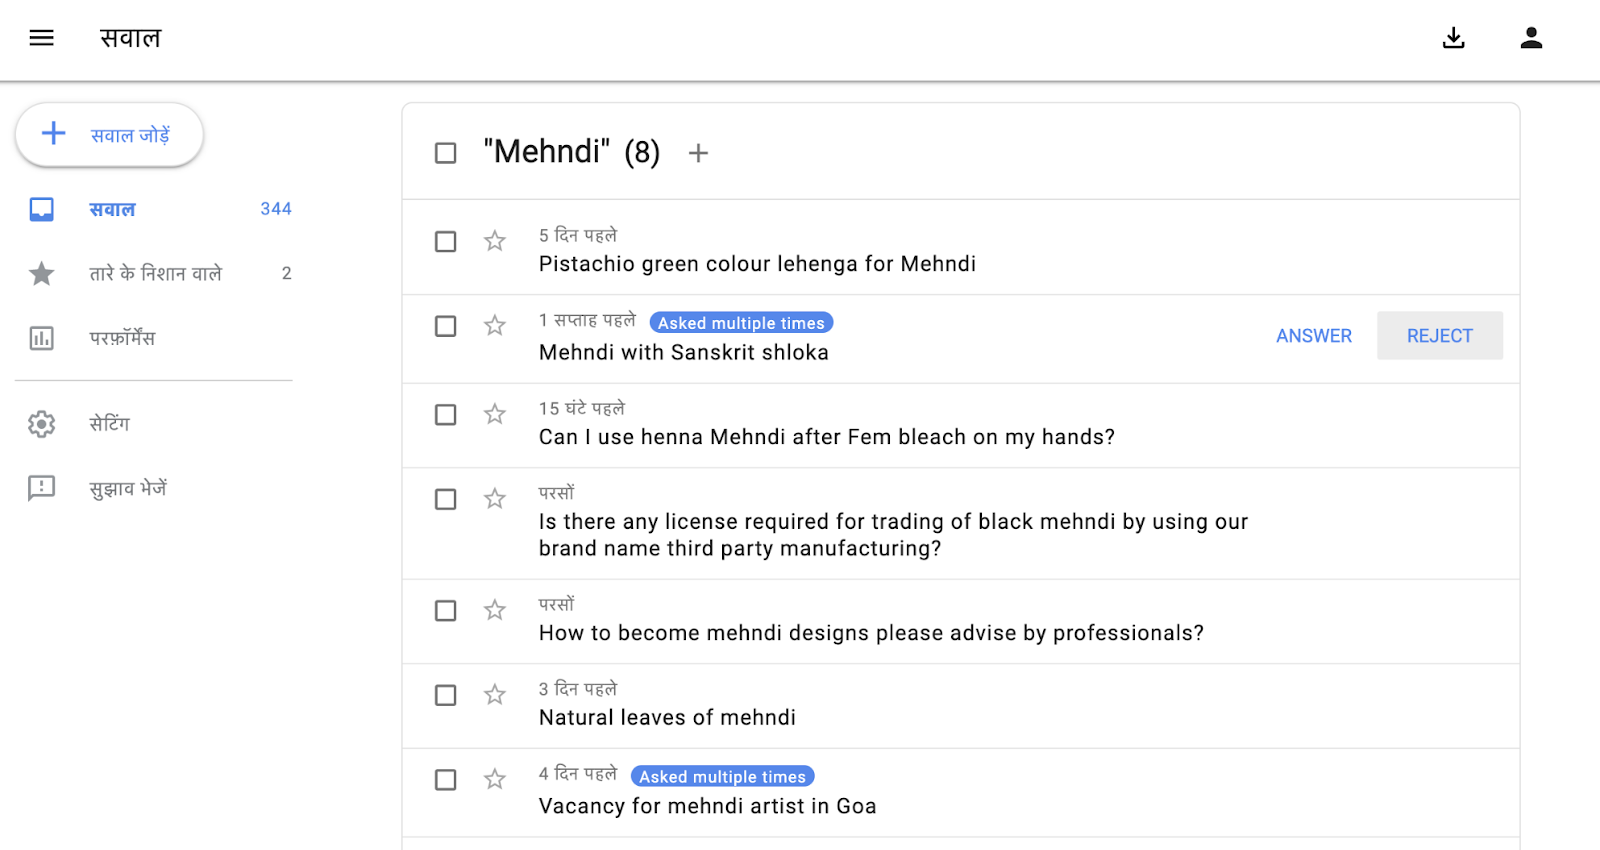The height and width of the screenshot is (850, 1600).
Task: Open the account profile icon
Action: click(1531, 38)
